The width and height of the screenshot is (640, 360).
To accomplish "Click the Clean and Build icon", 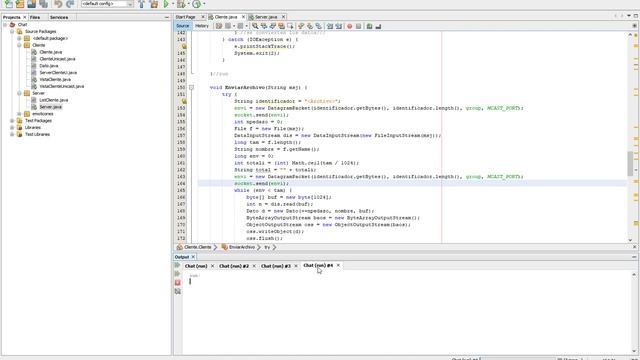I will tap(154, 4).
